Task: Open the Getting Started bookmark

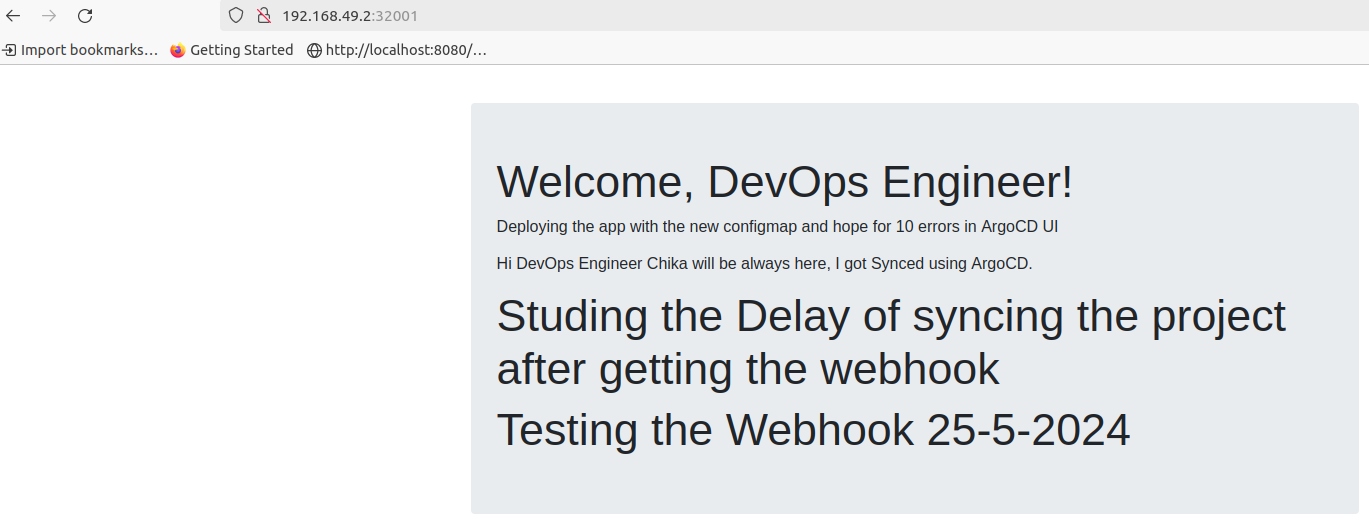Action: coord(232,50)
